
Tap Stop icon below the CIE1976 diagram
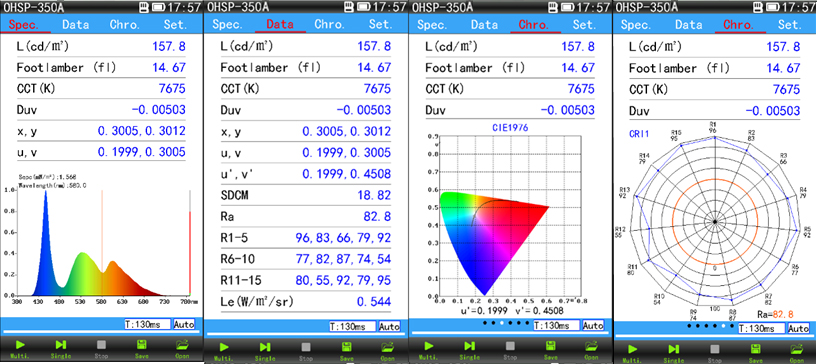point(511,349)
